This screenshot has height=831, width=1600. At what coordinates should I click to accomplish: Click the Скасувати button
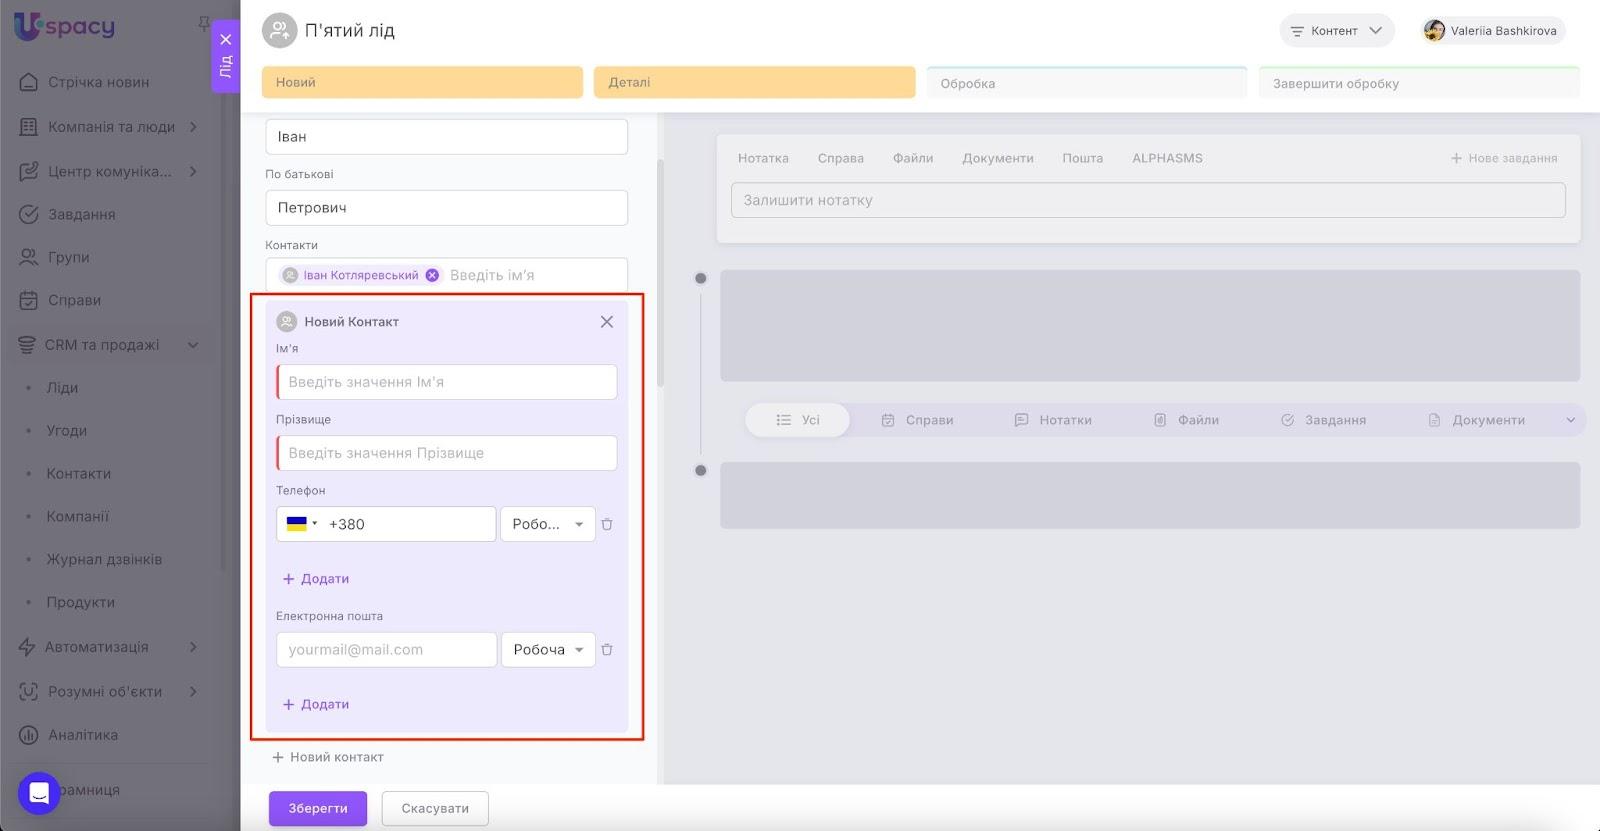(x=435, y=808)
